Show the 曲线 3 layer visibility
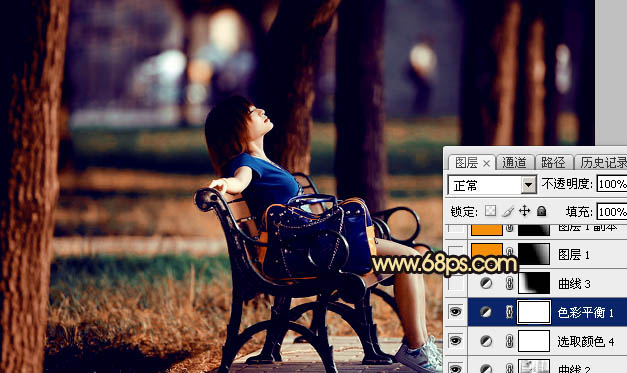627x373 pixels. (456, 283)
